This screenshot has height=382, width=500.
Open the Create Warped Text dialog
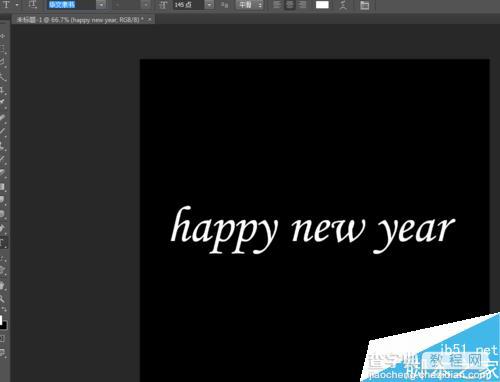click(x=343, y=5)
